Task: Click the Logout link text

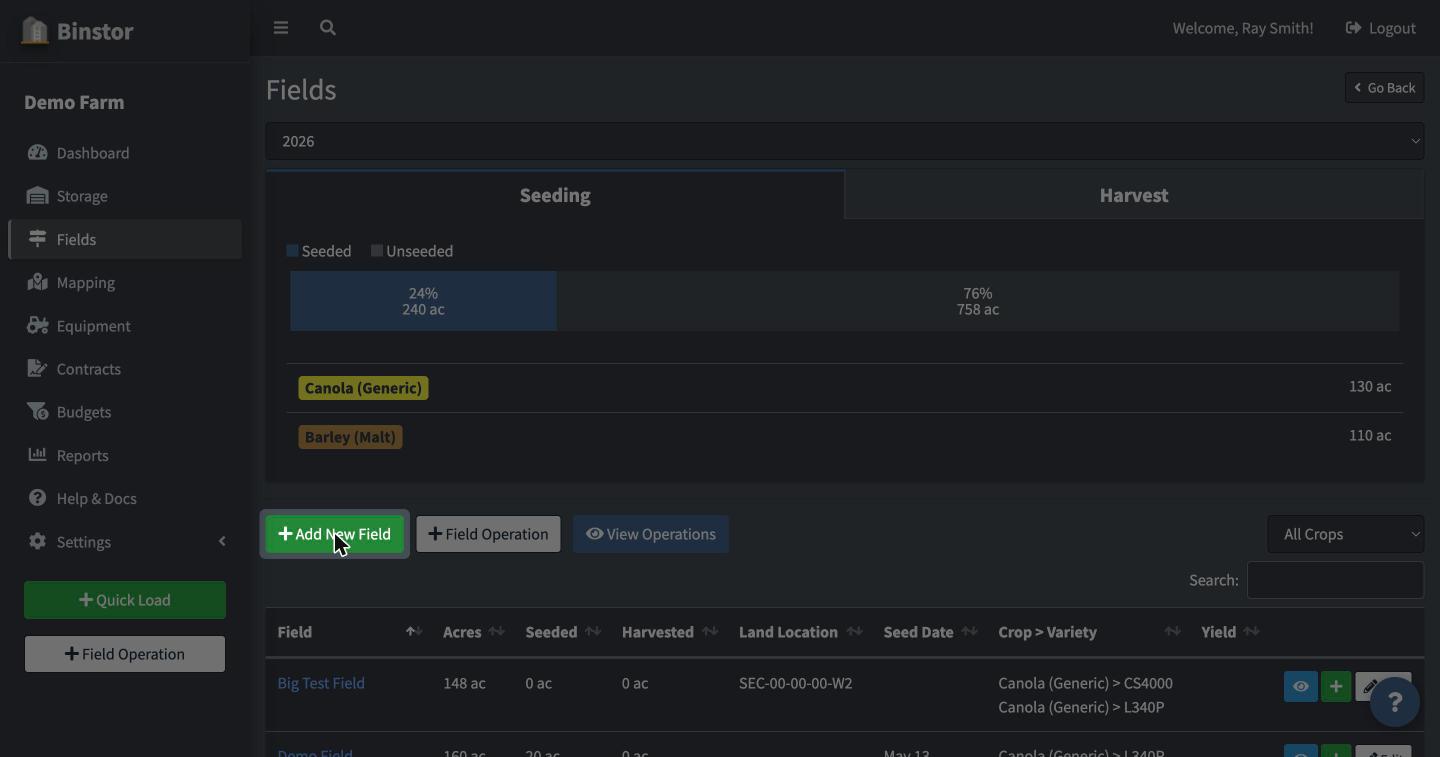Action: [x=1392, y=28]
